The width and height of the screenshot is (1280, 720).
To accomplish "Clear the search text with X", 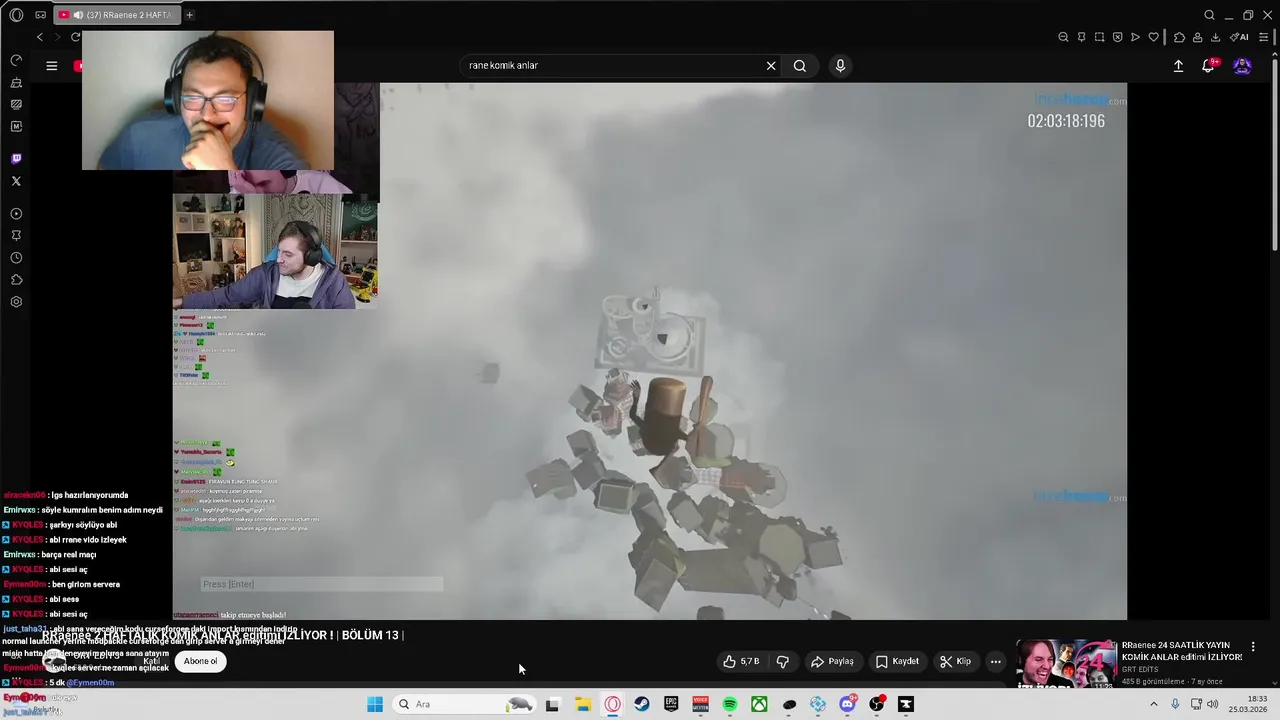I will 771,65.
